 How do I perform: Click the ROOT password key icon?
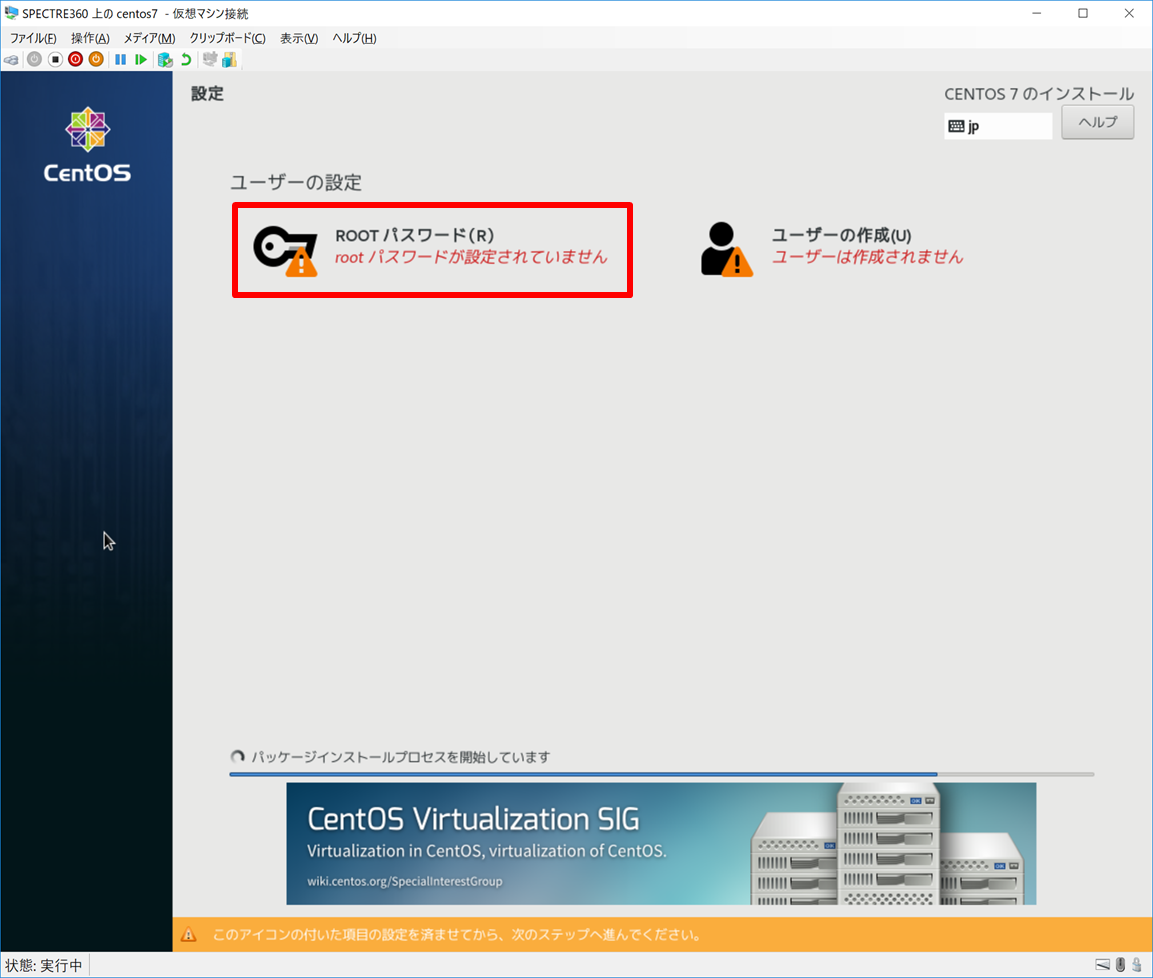click(286, 251)
